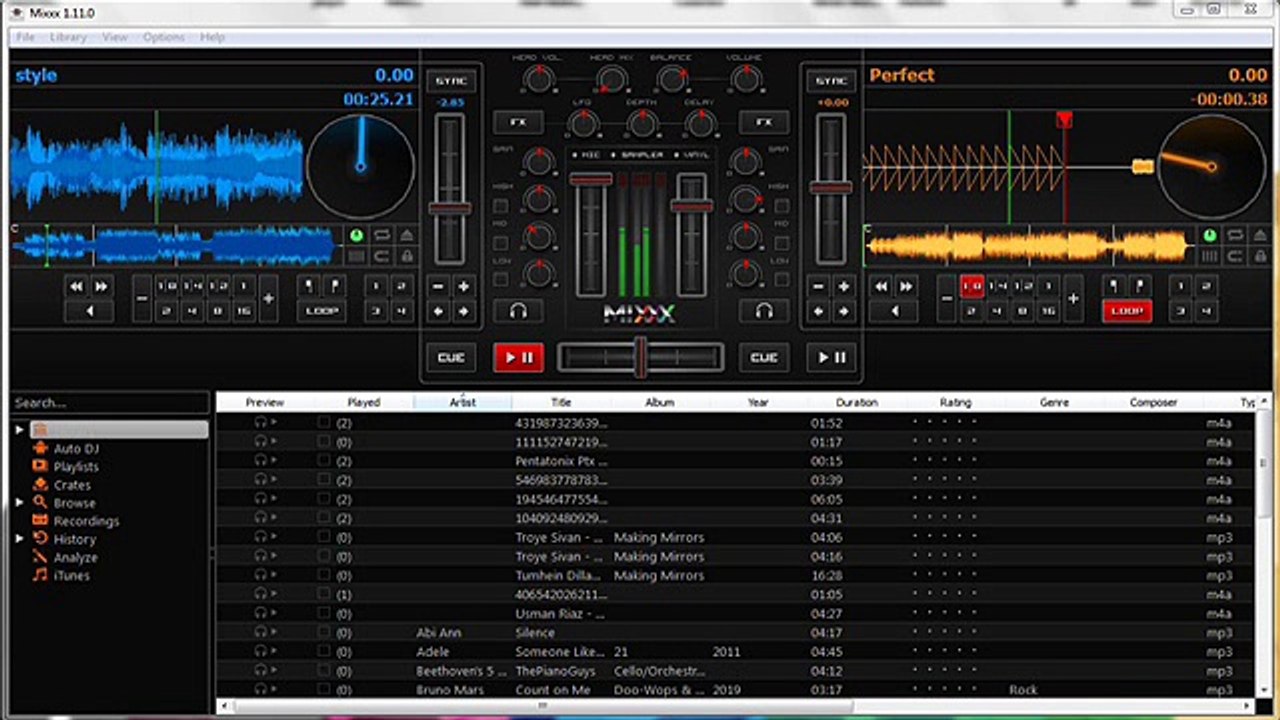Sort the library by the Artist column

point(462,402)
